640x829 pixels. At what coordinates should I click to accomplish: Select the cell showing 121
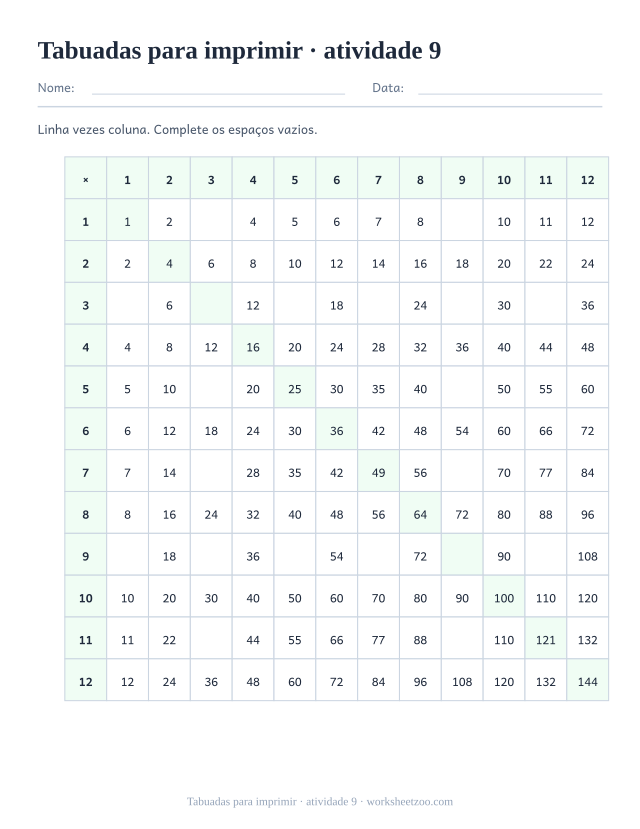(546, 640)
